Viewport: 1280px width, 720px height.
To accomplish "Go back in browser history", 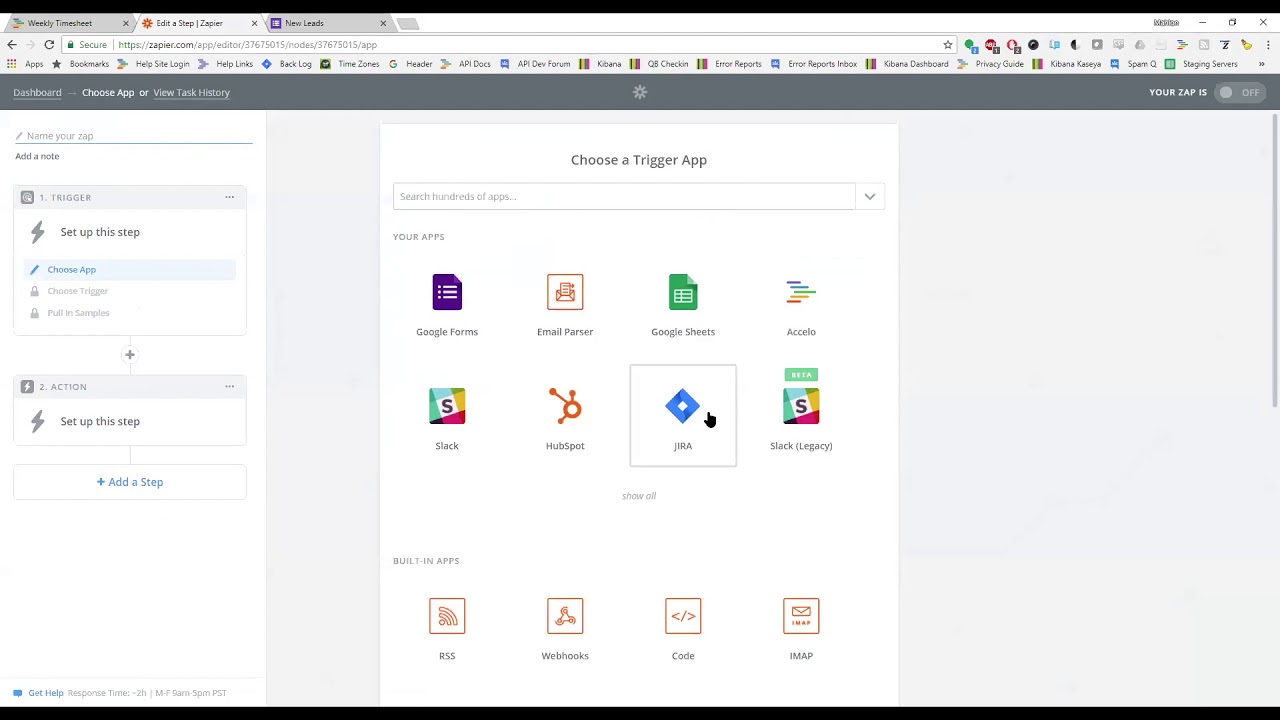I will point(12,44).
